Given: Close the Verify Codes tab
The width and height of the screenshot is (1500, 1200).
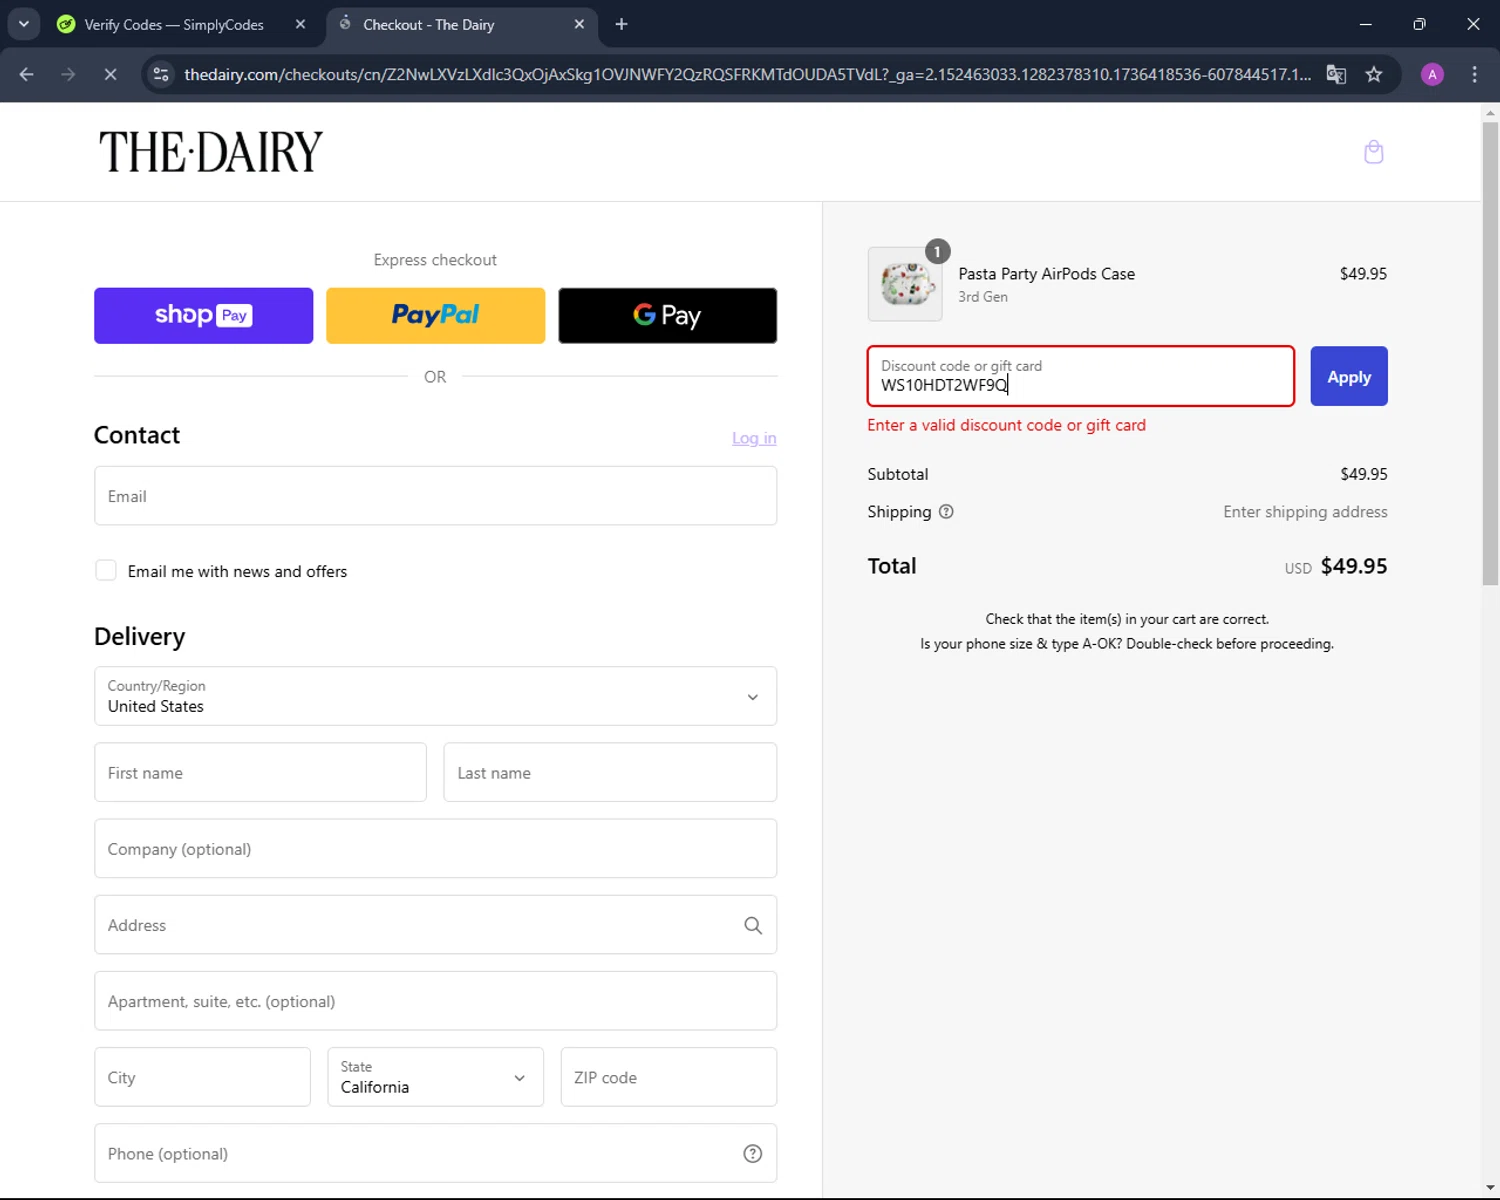Looking at the screenshot, I should coord(300,24).
